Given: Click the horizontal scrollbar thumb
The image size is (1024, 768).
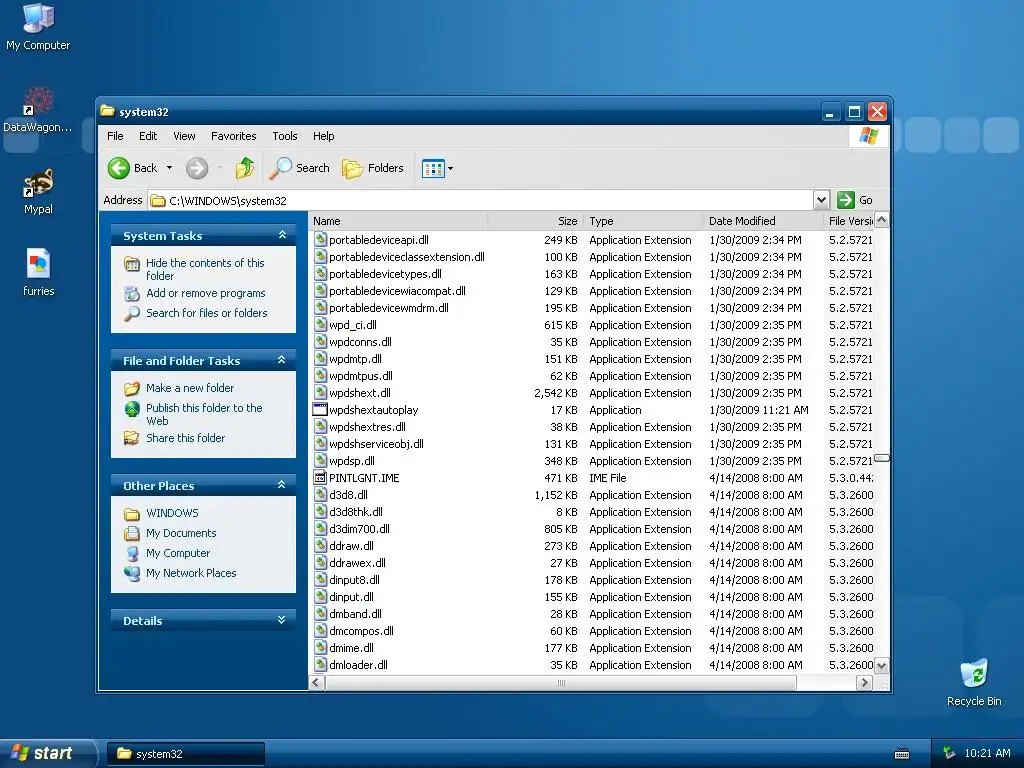Looking at the screenshot, I should pos(561,682).
